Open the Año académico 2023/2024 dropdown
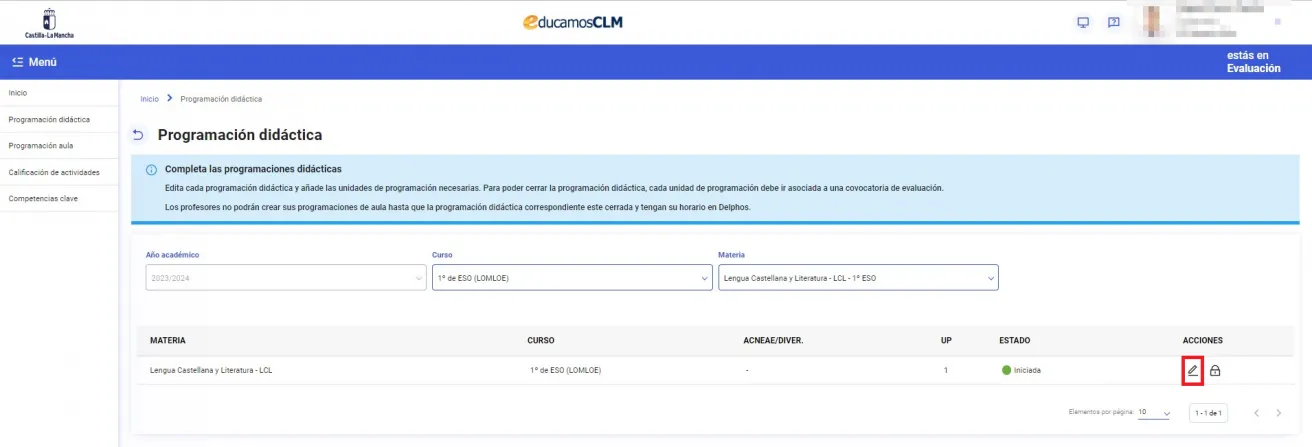Screen dimensions: 1312x447 click(x=285, y=278)
